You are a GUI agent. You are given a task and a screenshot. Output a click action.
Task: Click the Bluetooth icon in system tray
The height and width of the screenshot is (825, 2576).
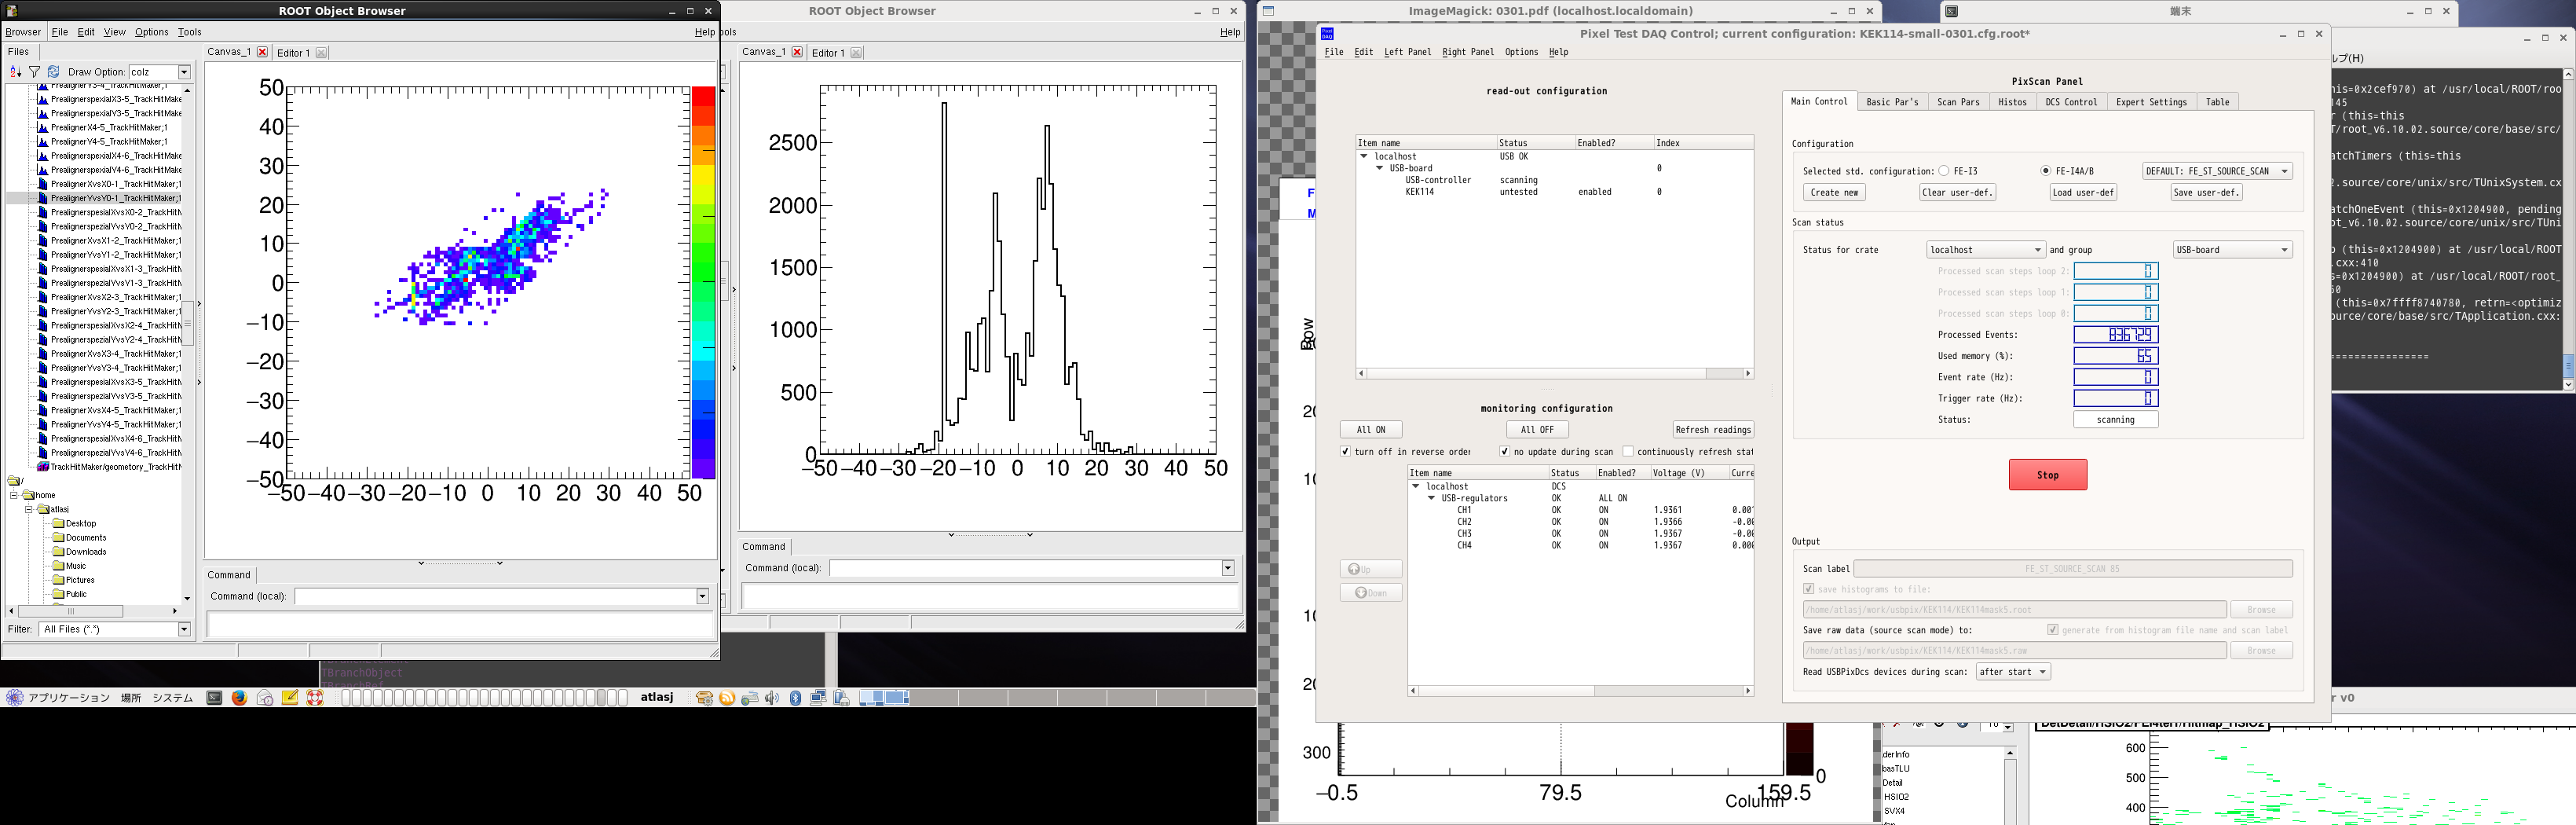pos(795,698)
